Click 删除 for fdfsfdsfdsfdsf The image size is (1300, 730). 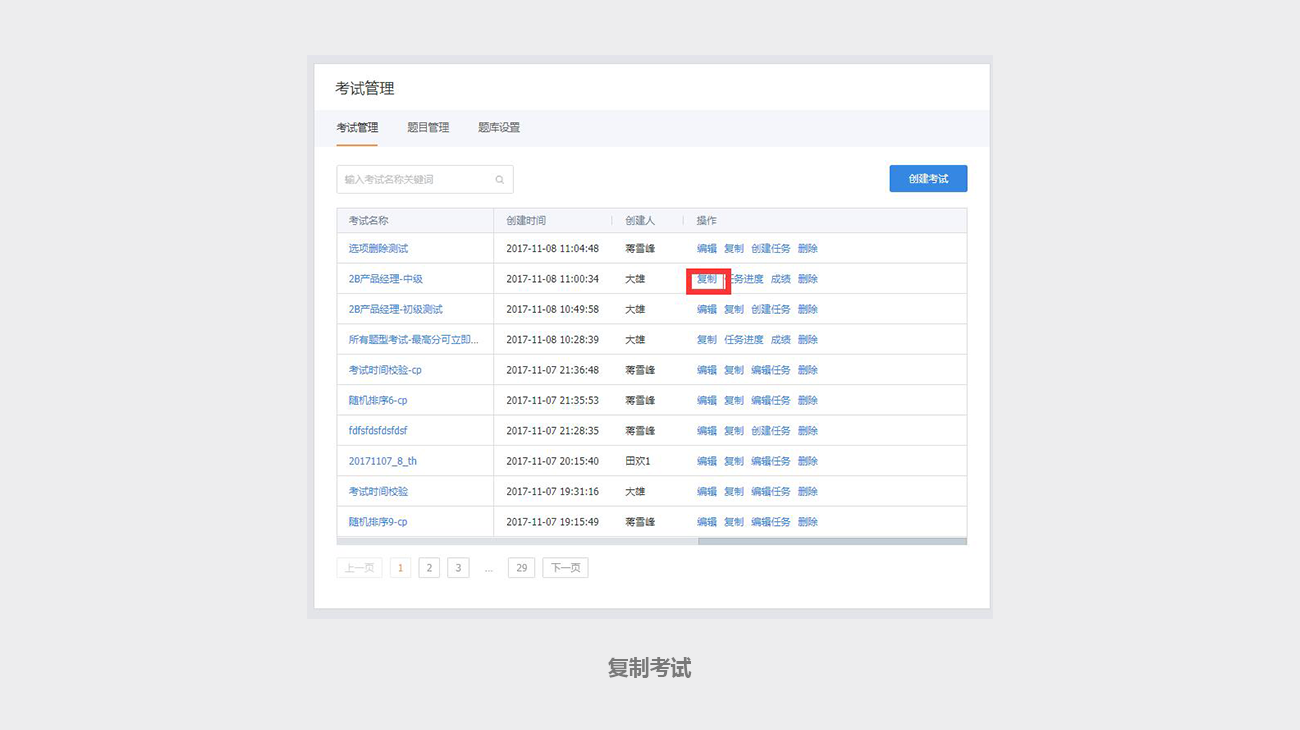(x=808, y=431)
